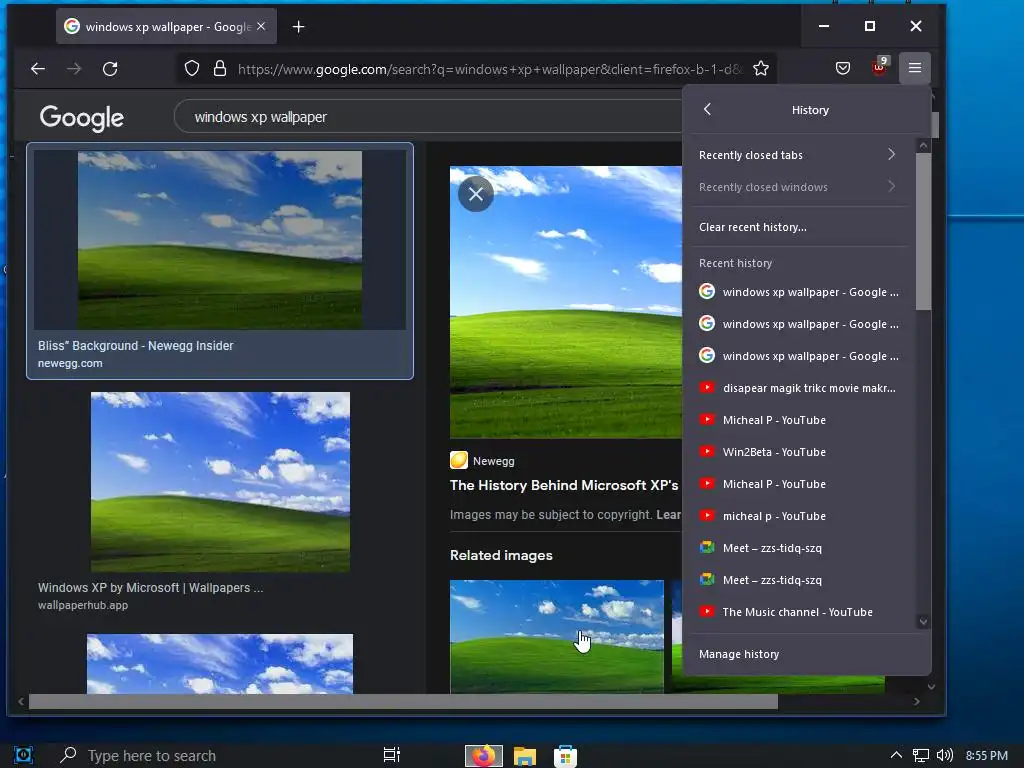Click the 8:55 PM taskbar clock
Image resolution: width=1024 pixels, height=768 pixels.
(987, 756)
